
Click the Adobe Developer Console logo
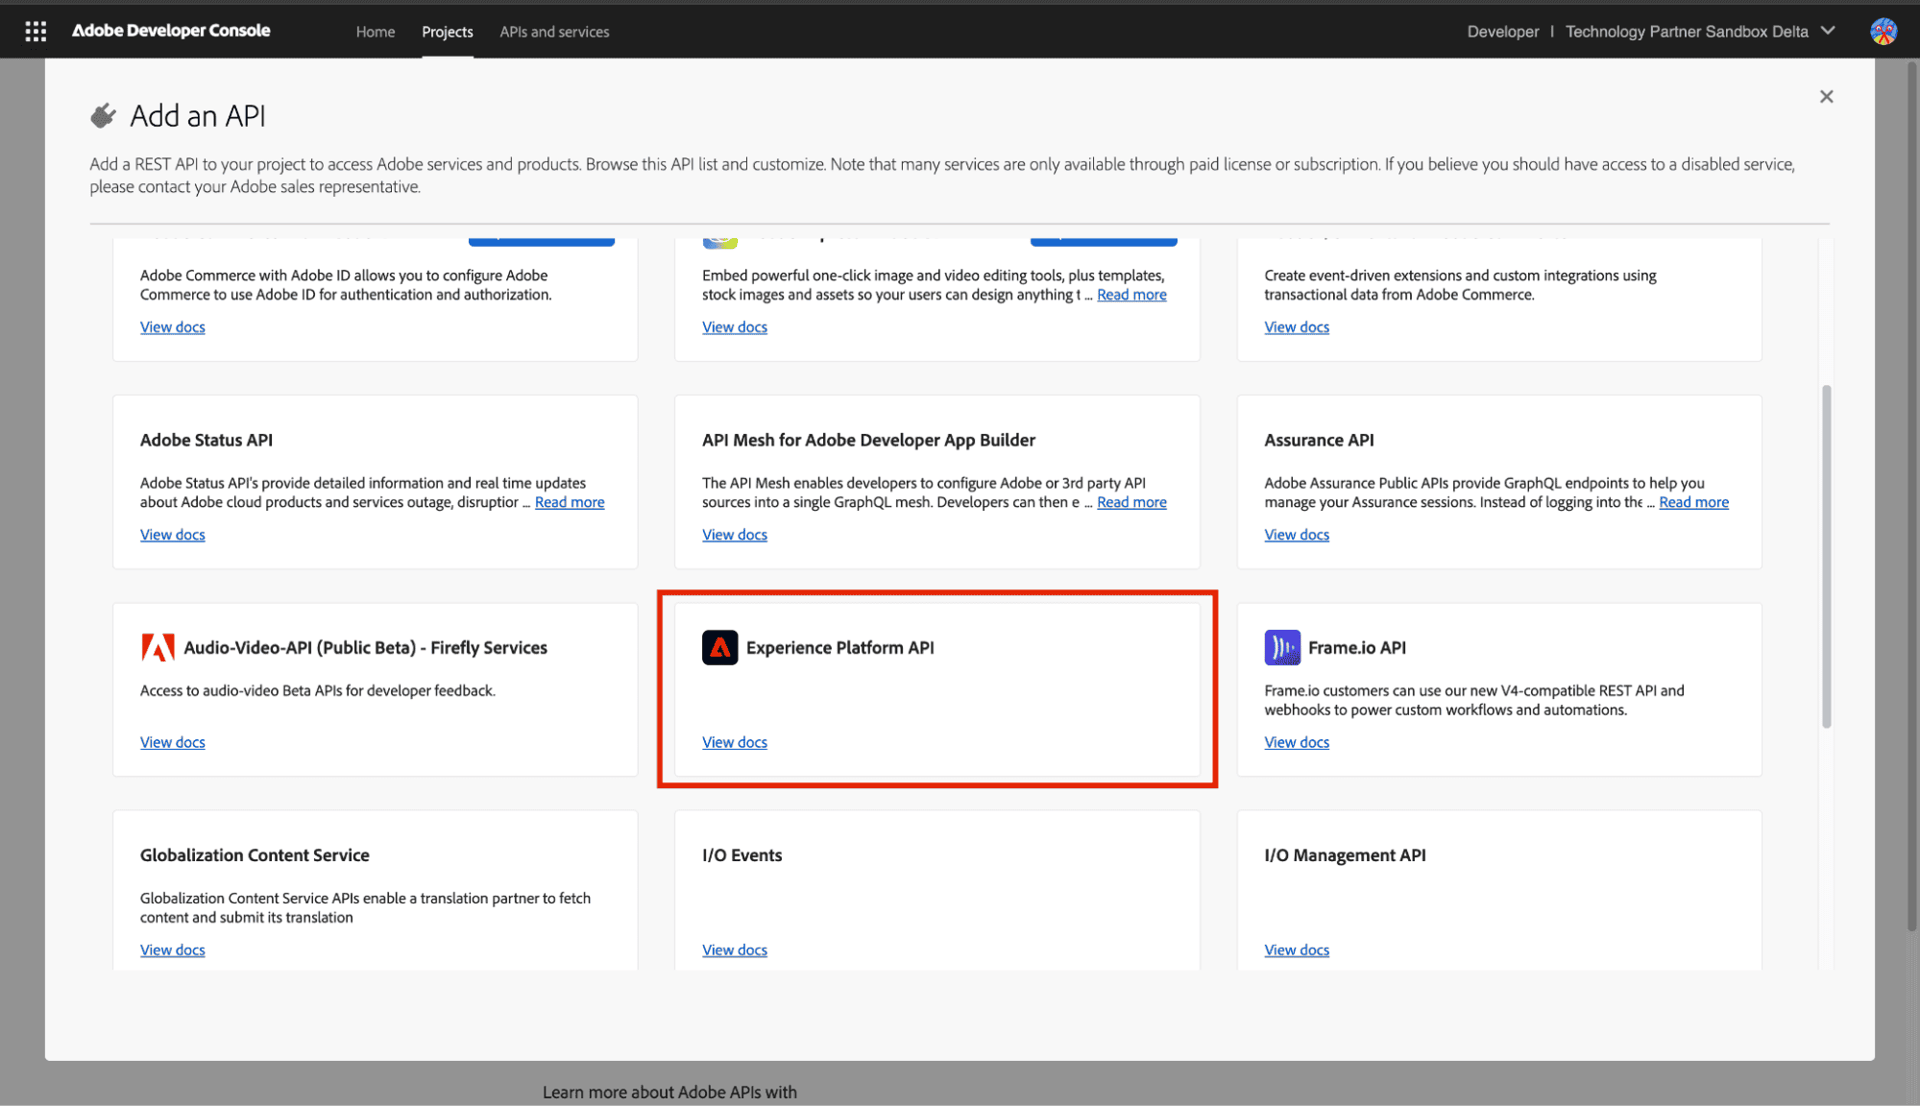170,30
